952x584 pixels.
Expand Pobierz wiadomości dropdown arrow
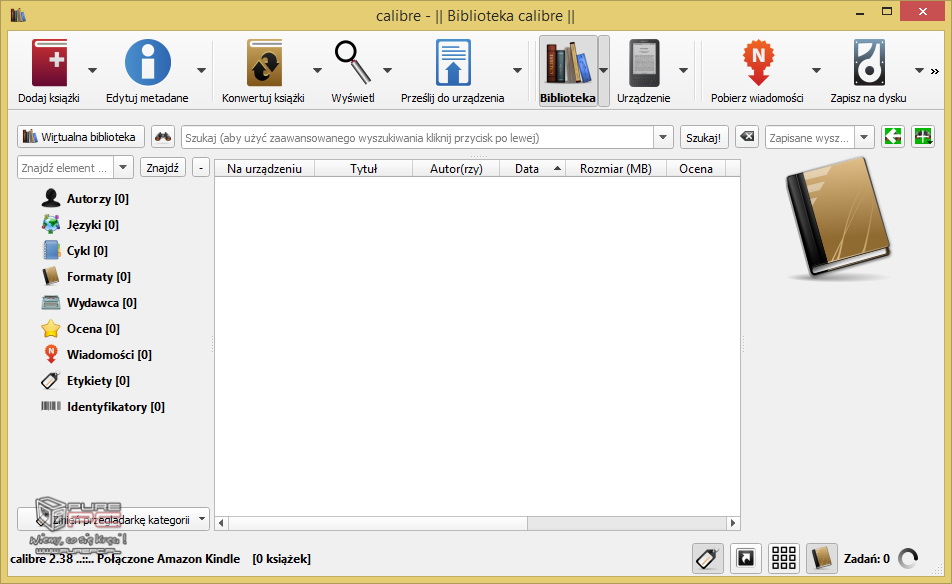(x=816, y=70)
